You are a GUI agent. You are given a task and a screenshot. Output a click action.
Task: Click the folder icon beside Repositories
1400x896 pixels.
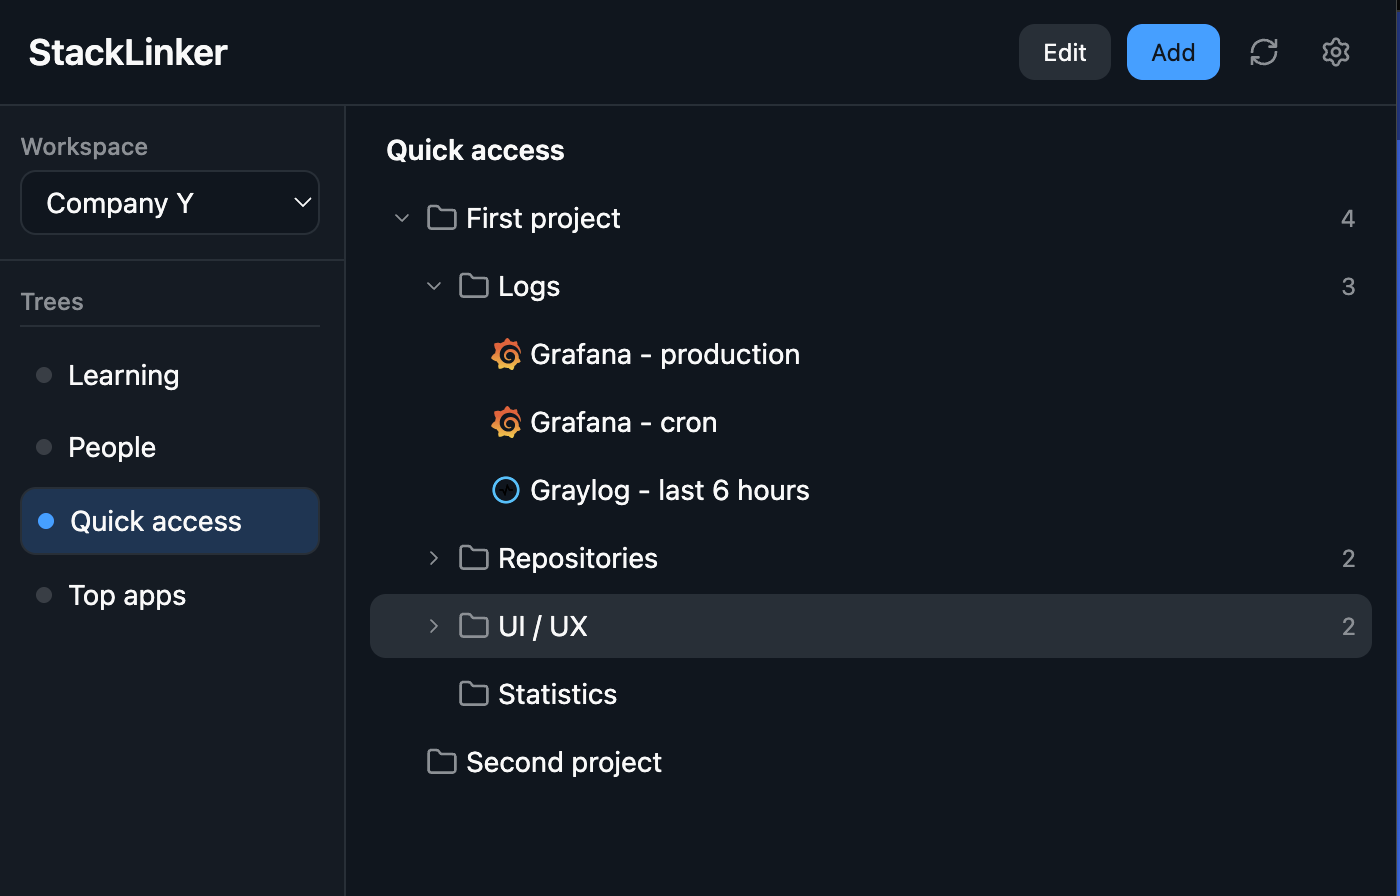(473, 558)
